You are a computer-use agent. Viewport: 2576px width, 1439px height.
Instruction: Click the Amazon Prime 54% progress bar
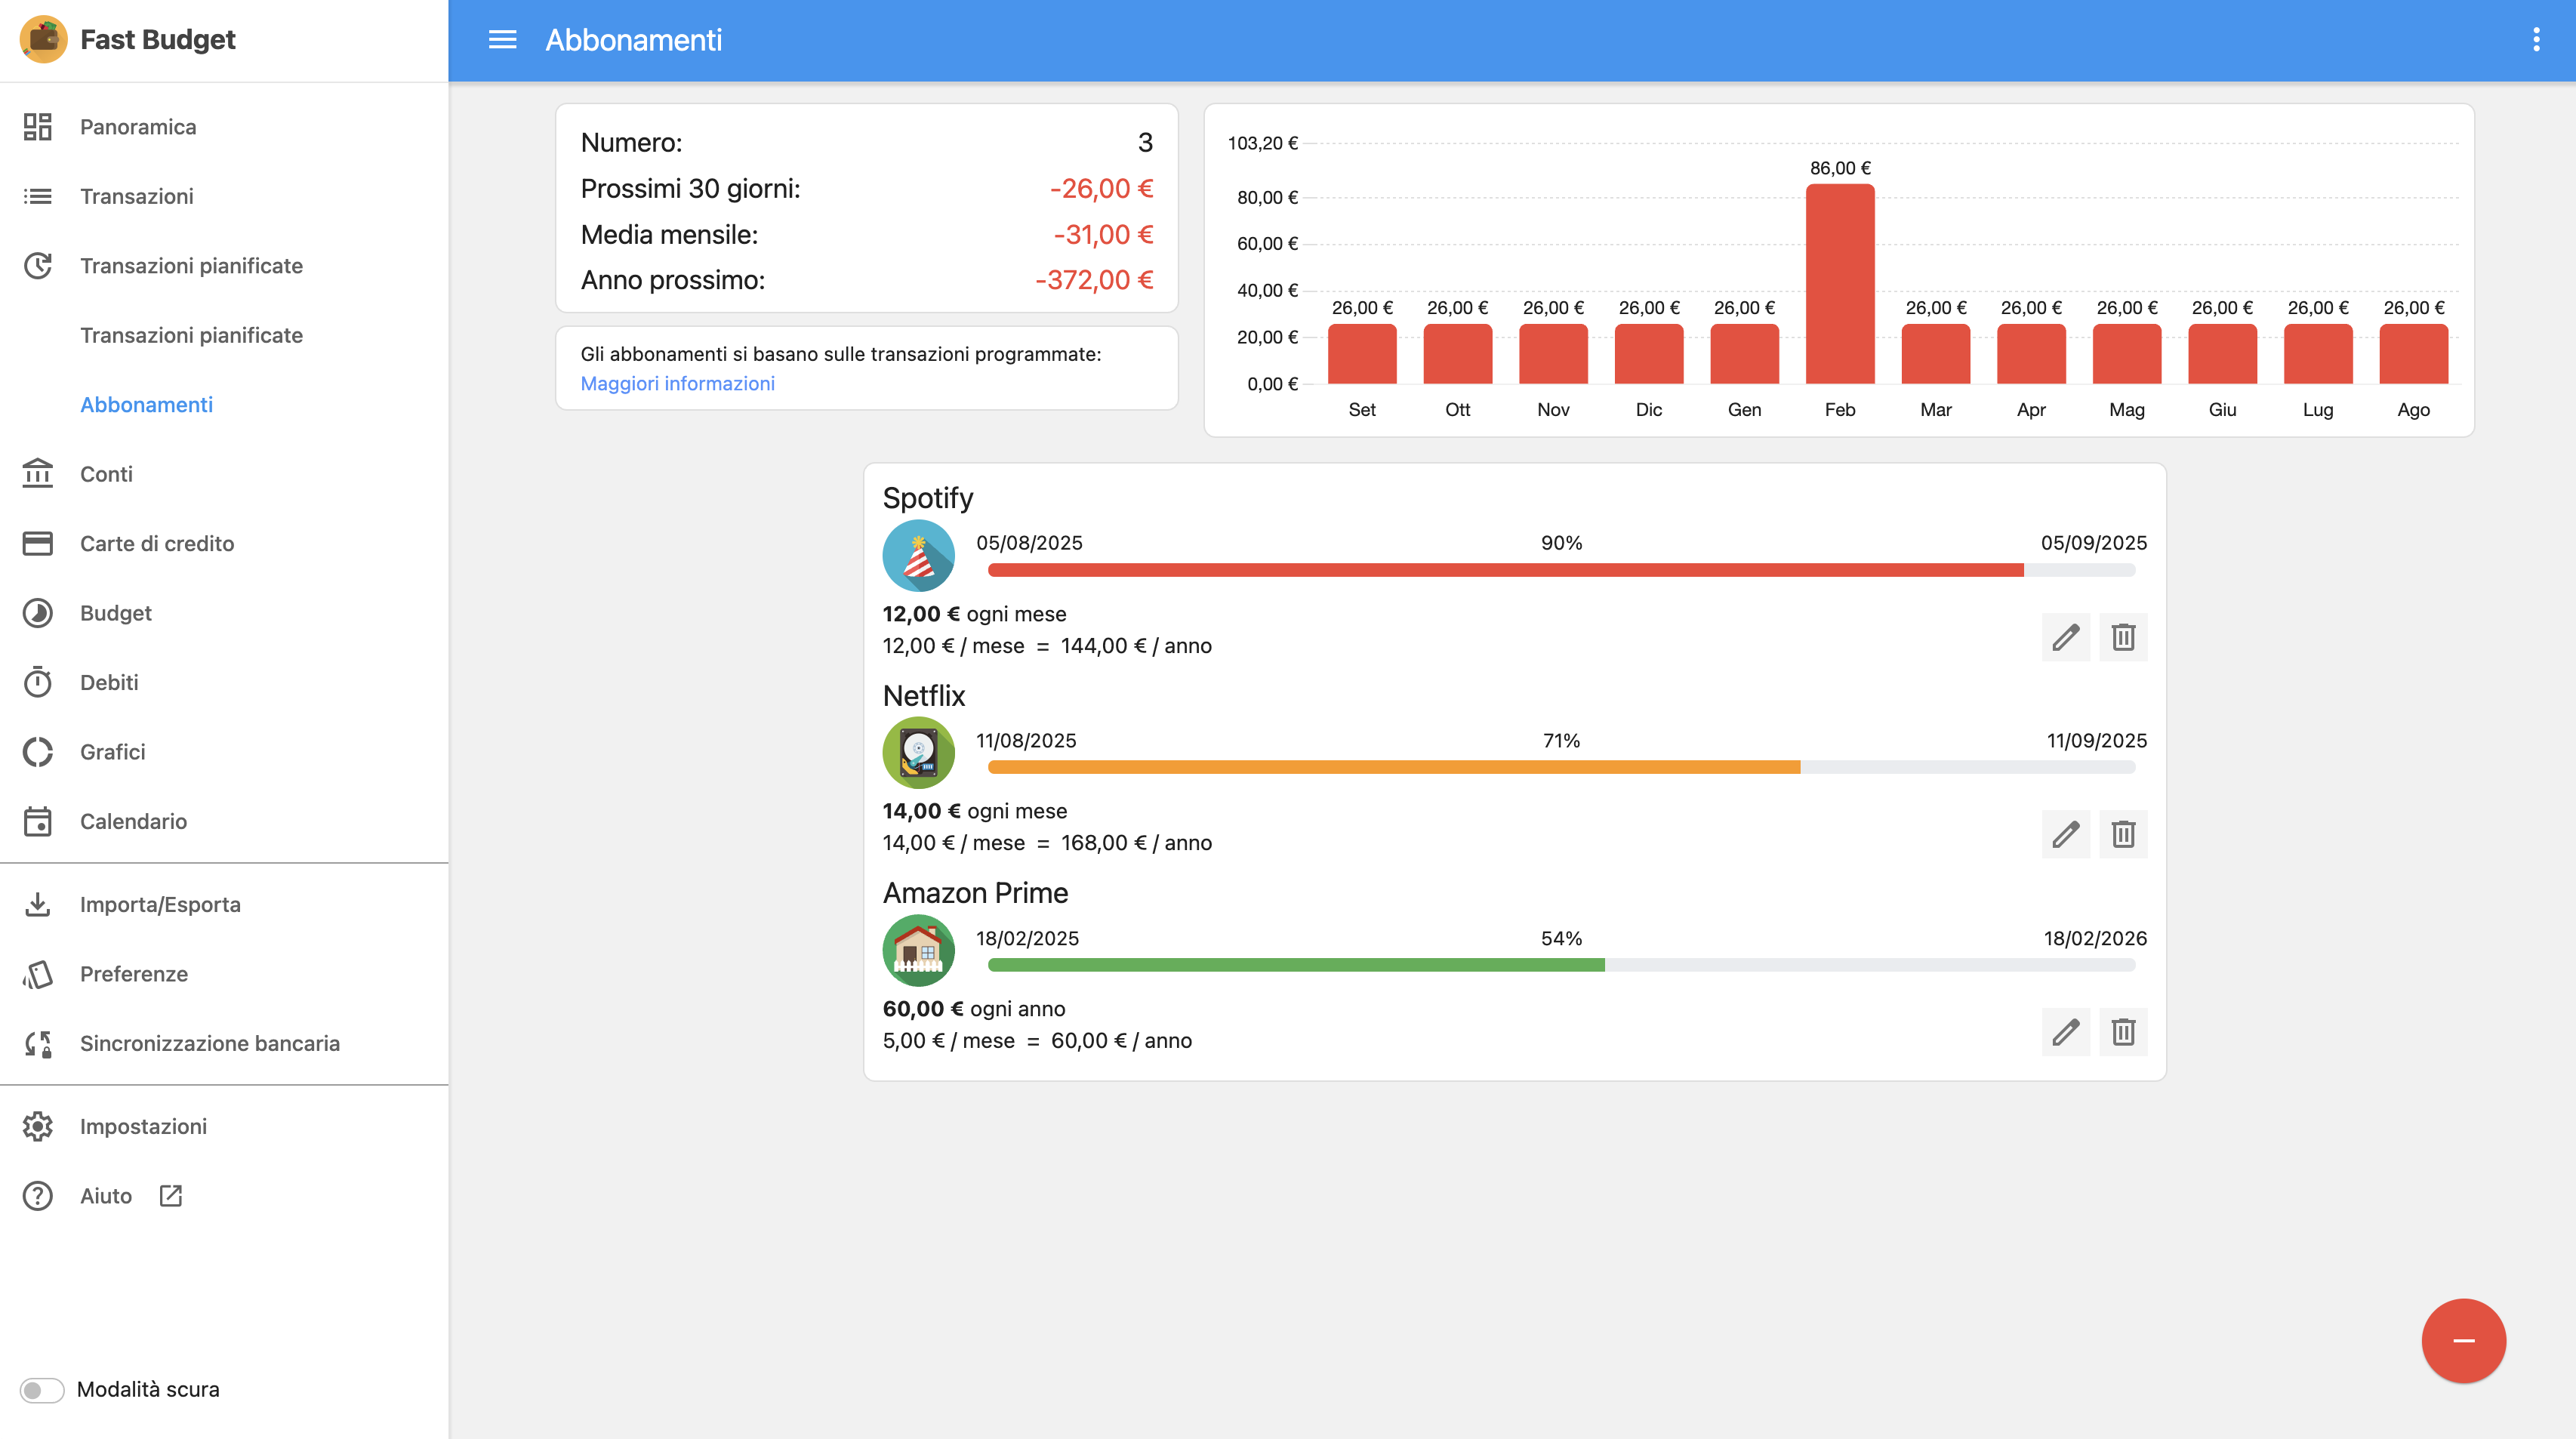pyautogui.click(x=1561, y=965)
